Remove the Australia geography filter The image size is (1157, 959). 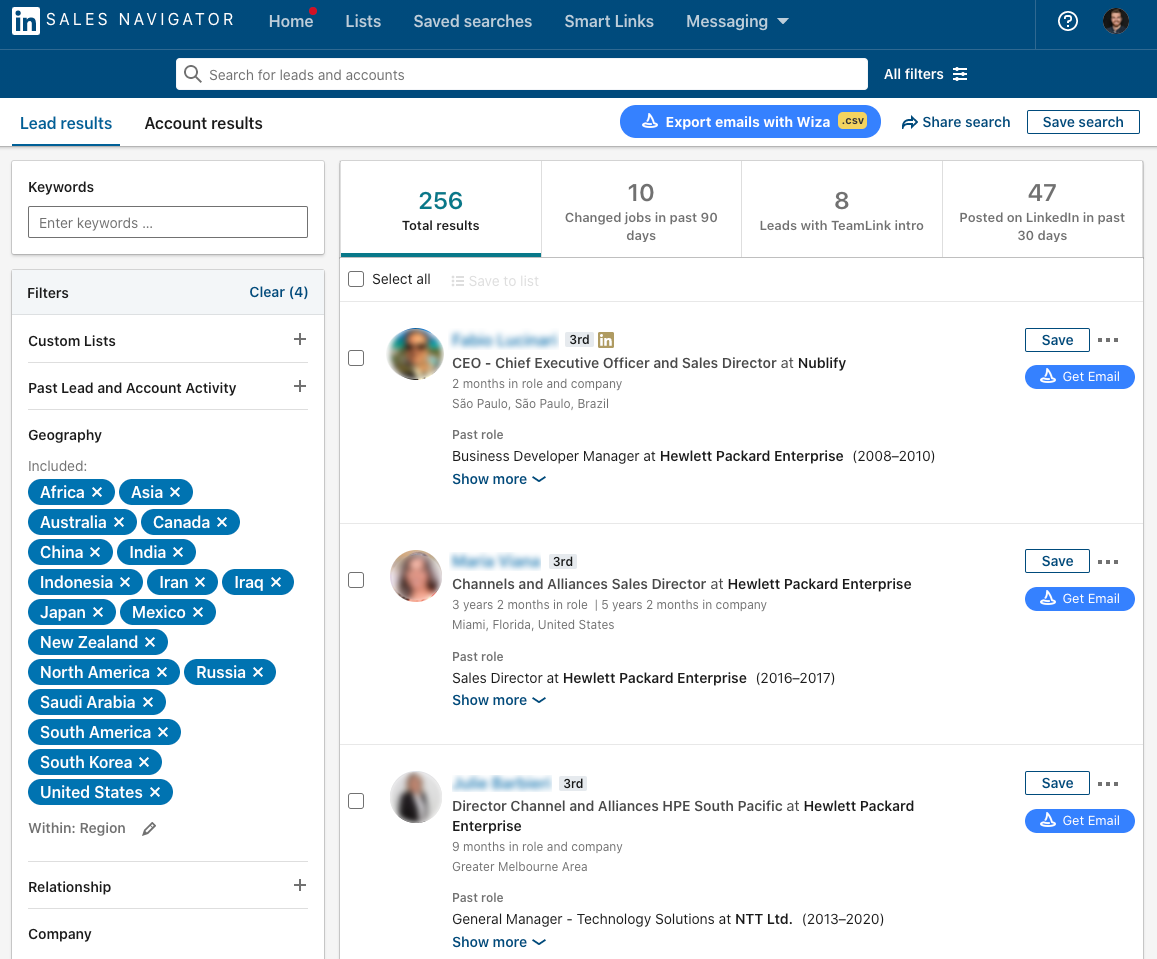(119, 522)
